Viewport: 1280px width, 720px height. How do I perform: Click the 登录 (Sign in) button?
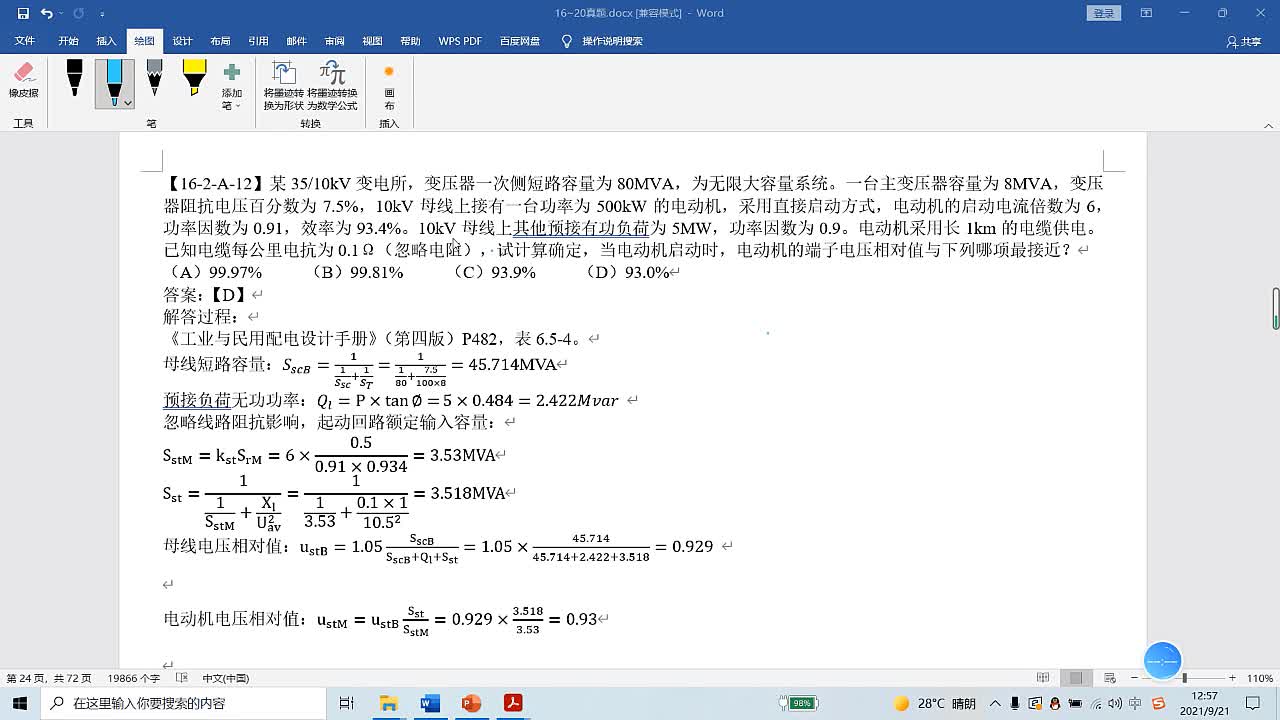coord(1103,13)
